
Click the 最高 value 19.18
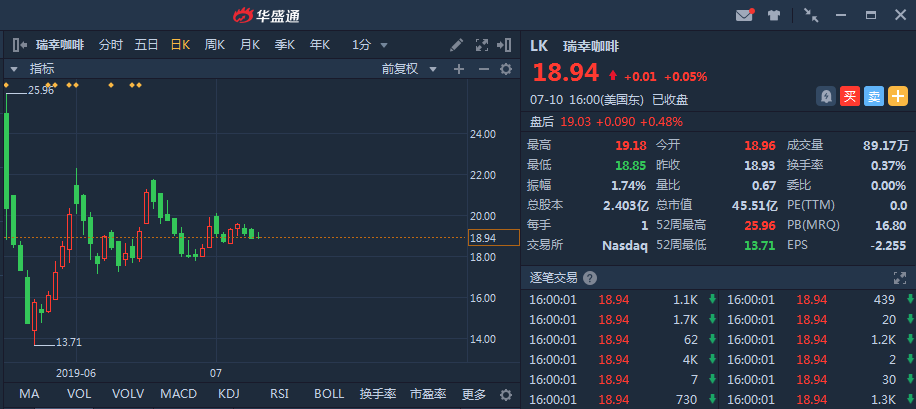pyautogui.click(x=631, y=145)
